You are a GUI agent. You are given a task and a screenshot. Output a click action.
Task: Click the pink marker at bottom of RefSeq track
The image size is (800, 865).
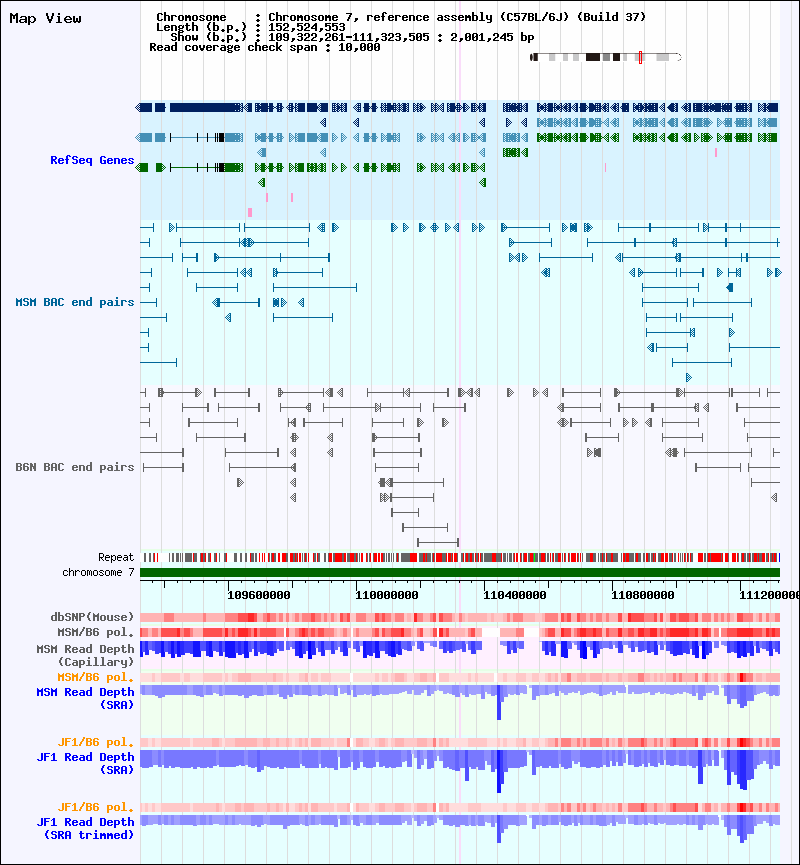click(250, 212)
